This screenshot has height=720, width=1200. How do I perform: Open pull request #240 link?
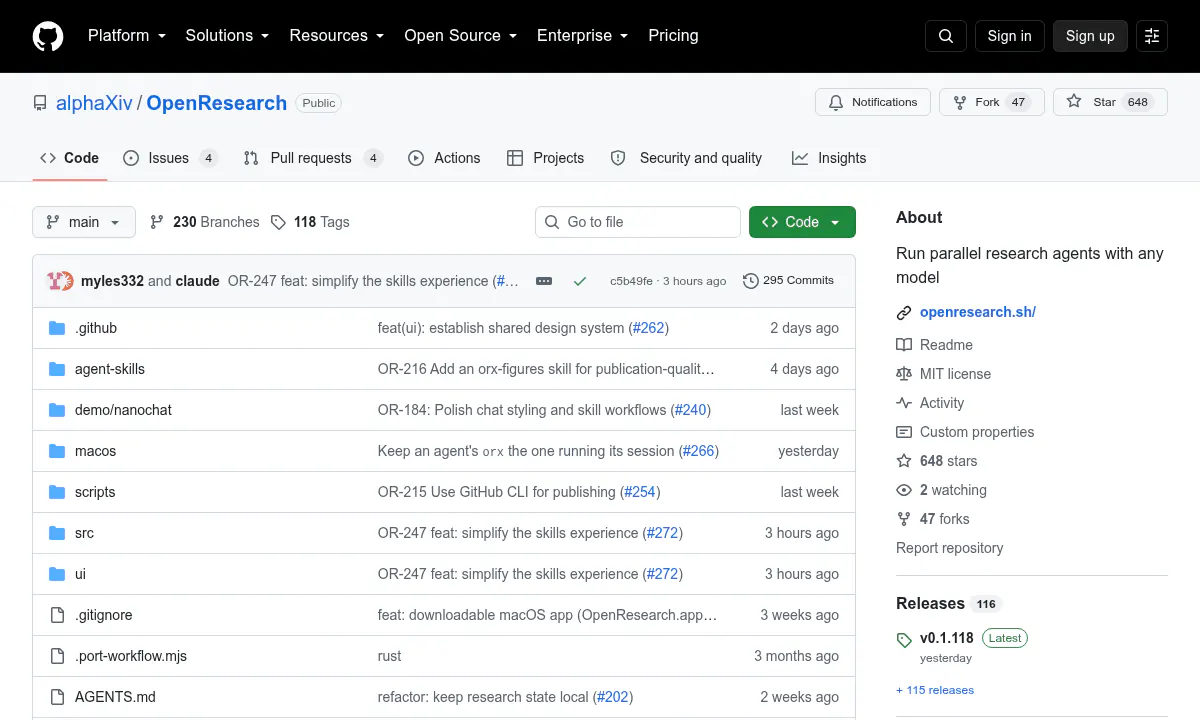point(691,410)
